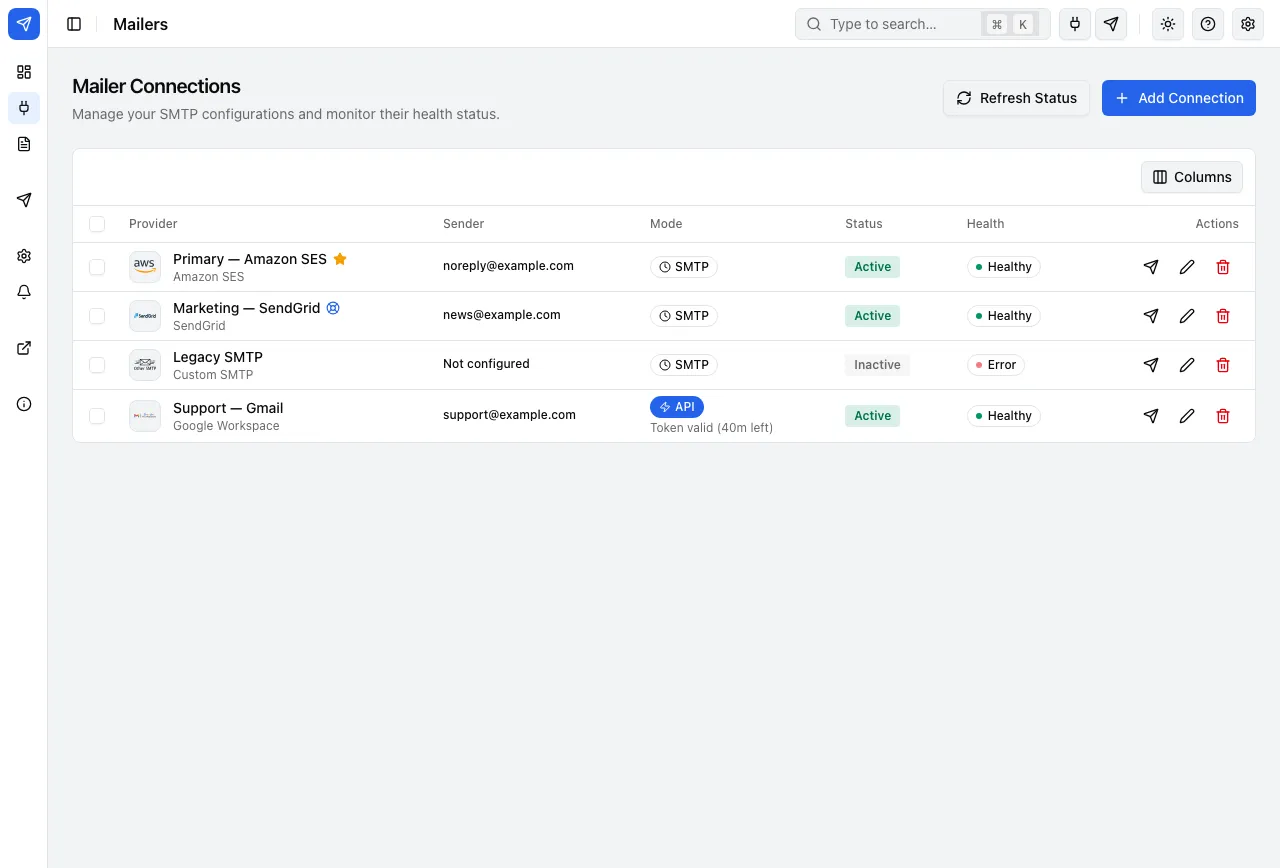
Task: Click the Other SMTP logo thumbnail
Action: [145, 365]
